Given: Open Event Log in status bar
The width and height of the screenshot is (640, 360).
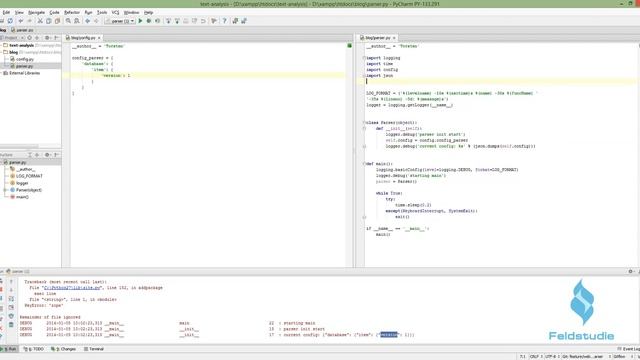Looking at the screenshot, I should [629, 349].
